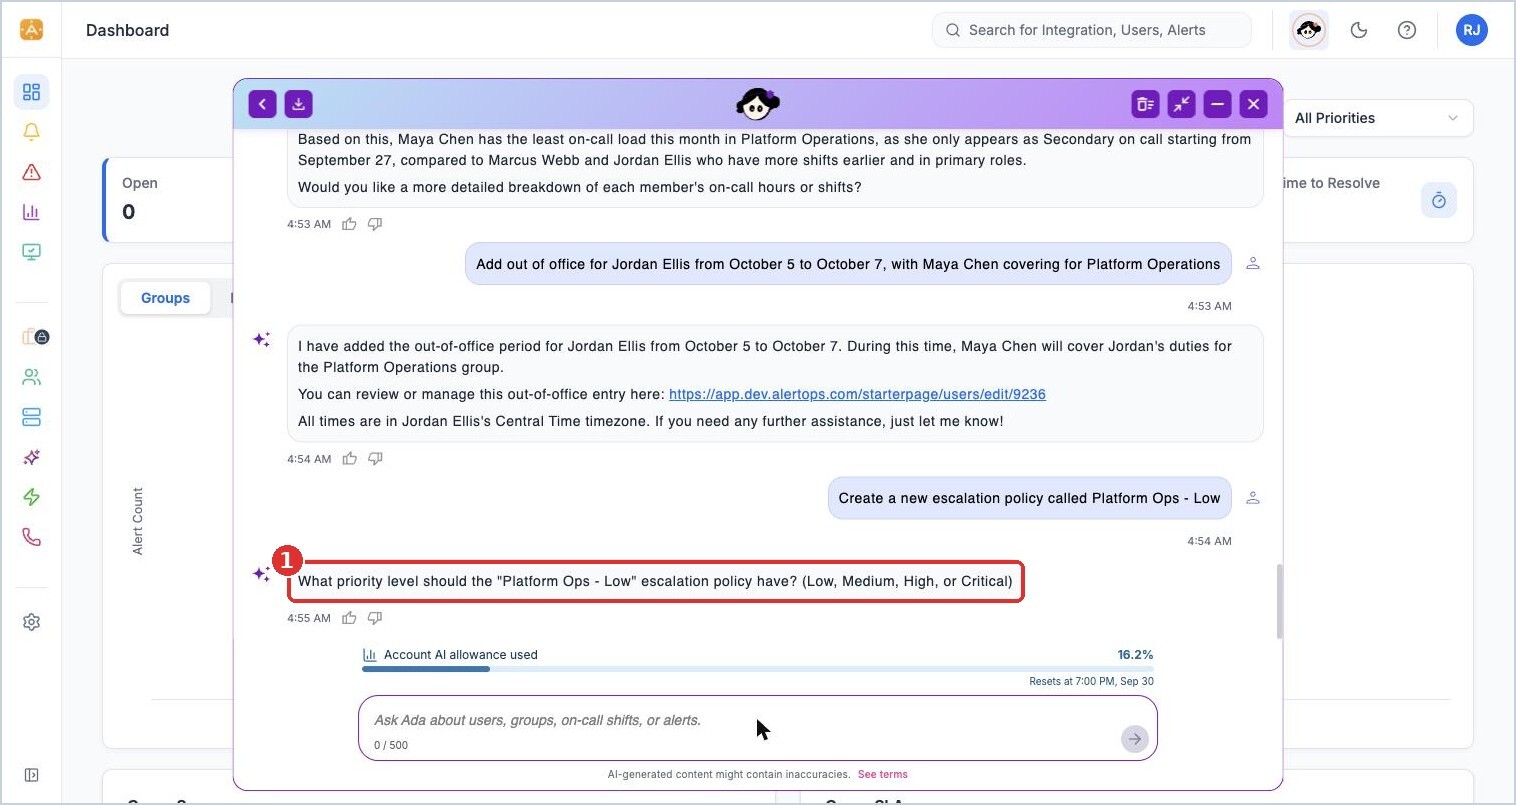
Task: Focus the Search for Integration, Users, Alerts box
Action: tap(1092, 30)
